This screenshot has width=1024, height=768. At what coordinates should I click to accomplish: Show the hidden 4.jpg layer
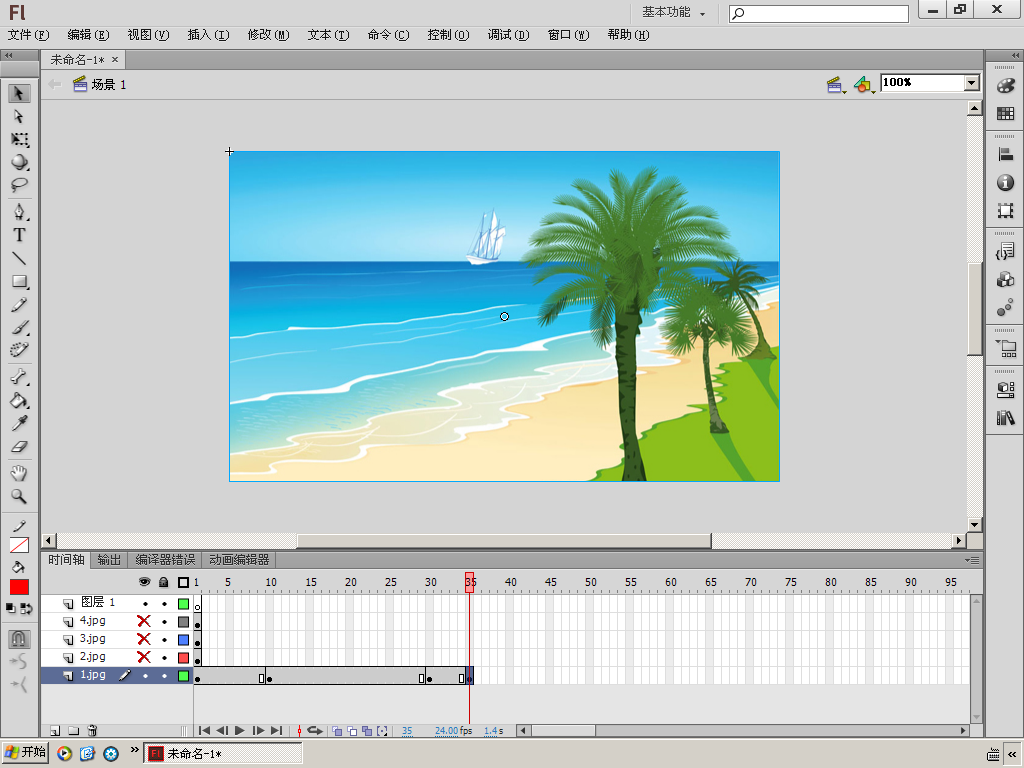pos(144,621)
